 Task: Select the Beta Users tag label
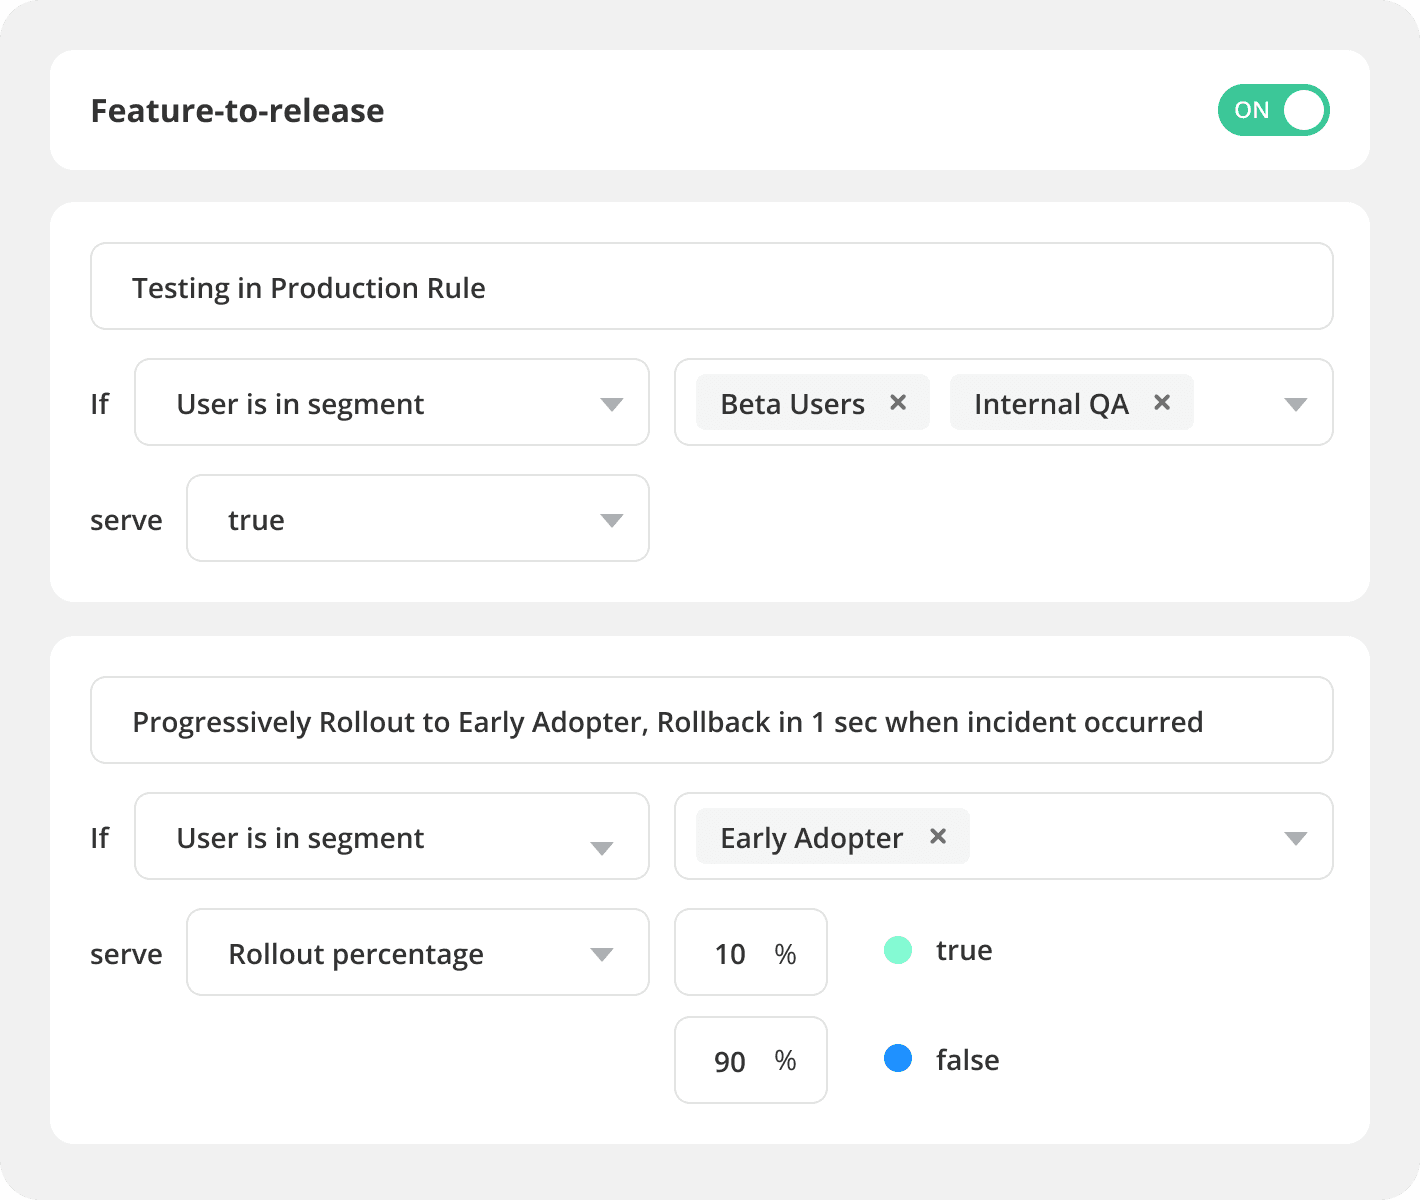tap(792, 404)
